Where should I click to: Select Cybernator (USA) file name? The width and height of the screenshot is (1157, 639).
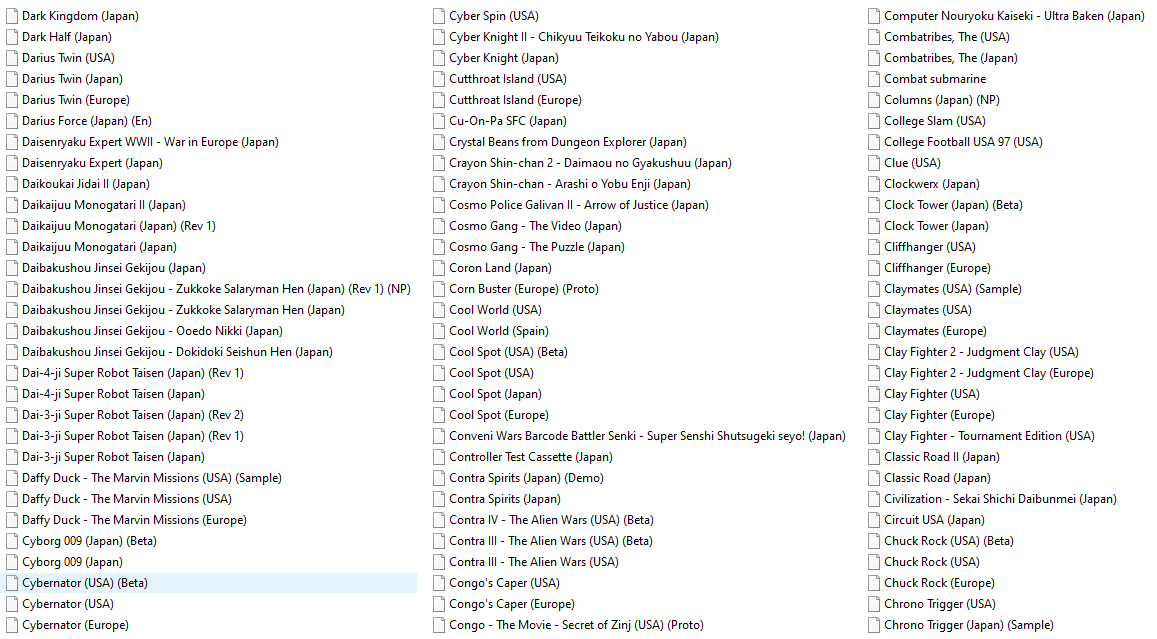coord(68,604)
